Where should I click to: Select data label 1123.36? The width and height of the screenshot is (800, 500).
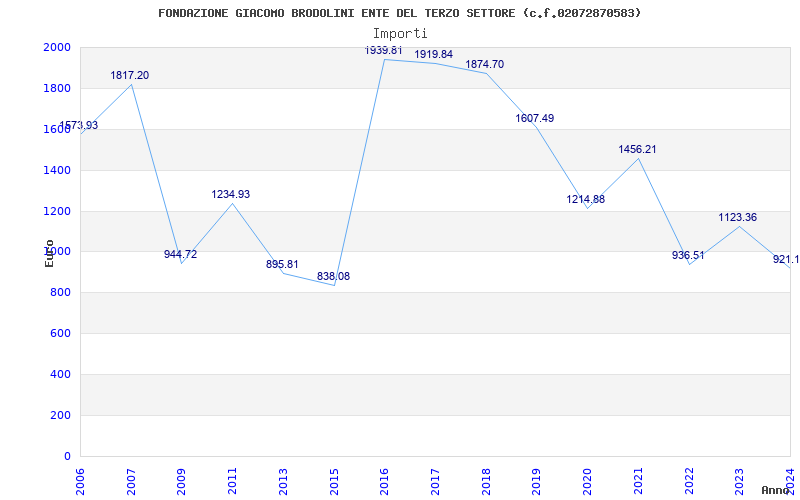[738, 217]
